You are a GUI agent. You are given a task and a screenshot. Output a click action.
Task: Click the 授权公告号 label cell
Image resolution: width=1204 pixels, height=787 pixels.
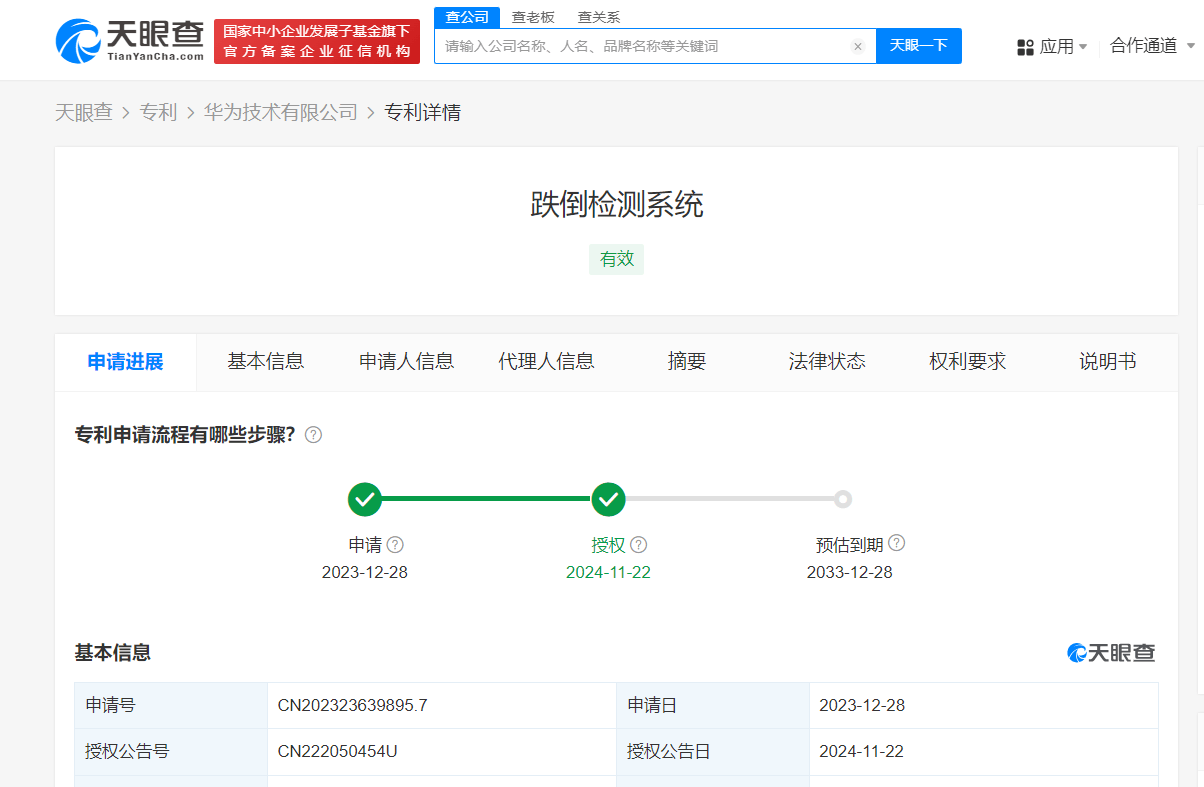pos(171,751)
